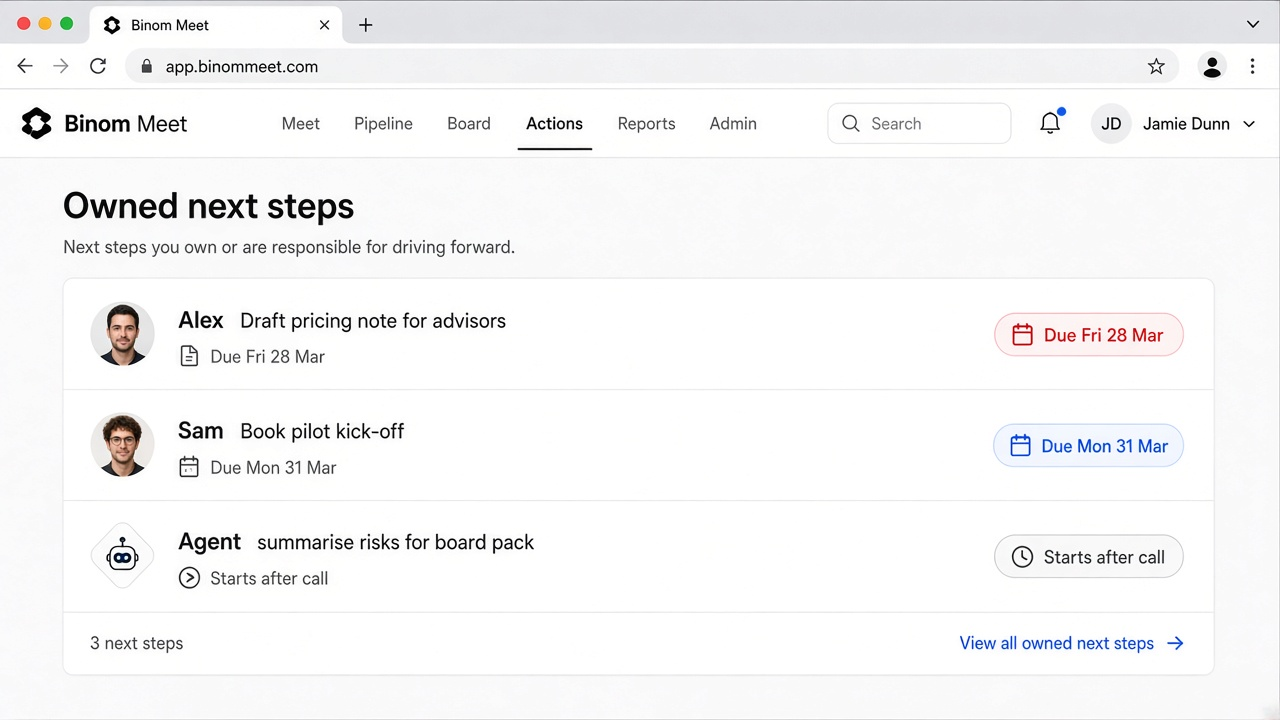Open the tab search chevron in the tab strip
Screen dimensions: 1280x720
click(1253, 24)
